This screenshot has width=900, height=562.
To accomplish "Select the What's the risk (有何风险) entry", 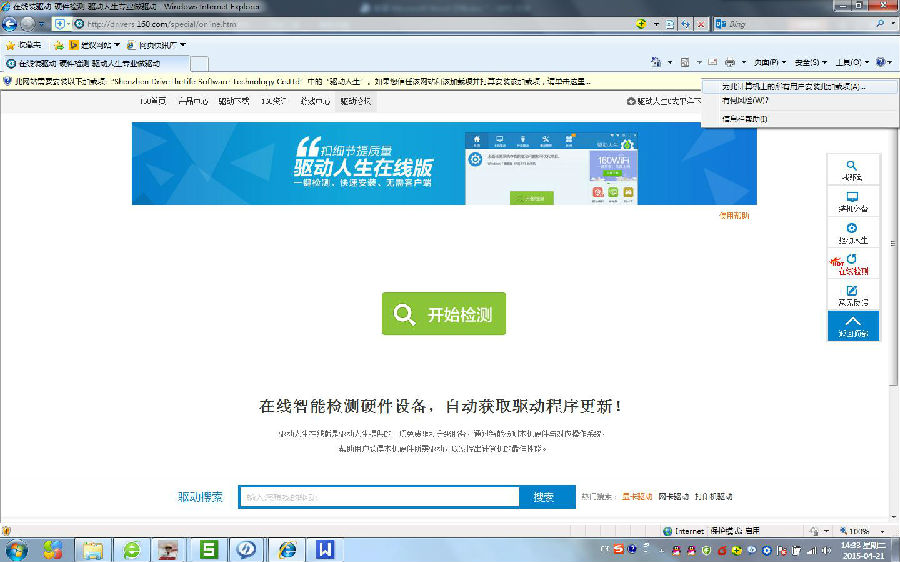I will point(800,100).
